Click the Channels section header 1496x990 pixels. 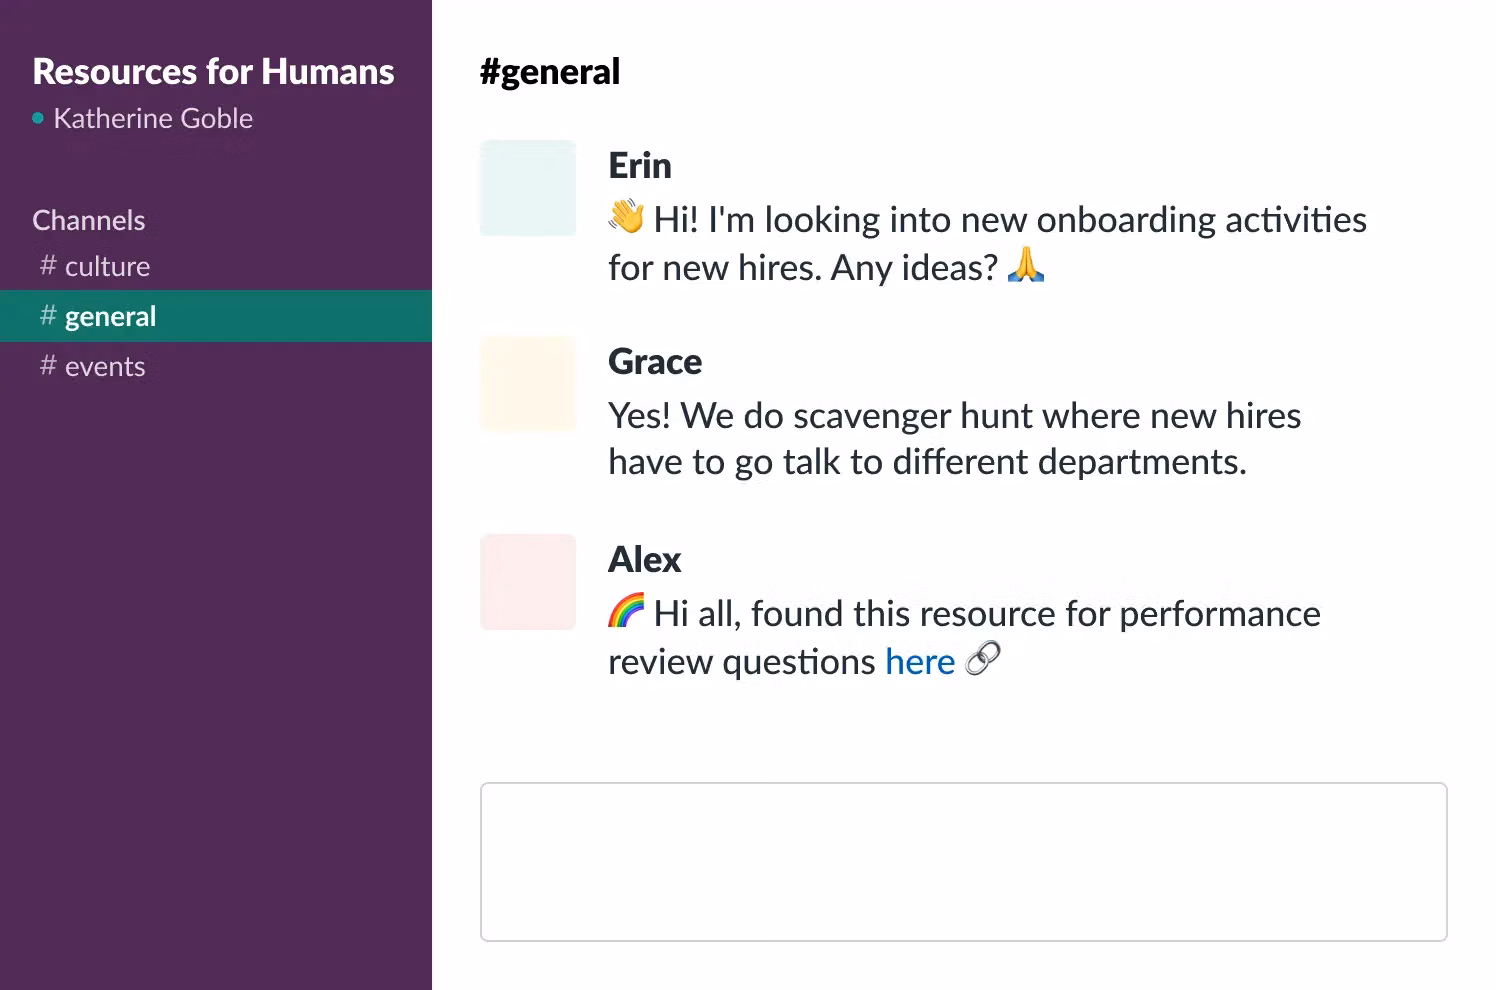click(x=89, y=220)
